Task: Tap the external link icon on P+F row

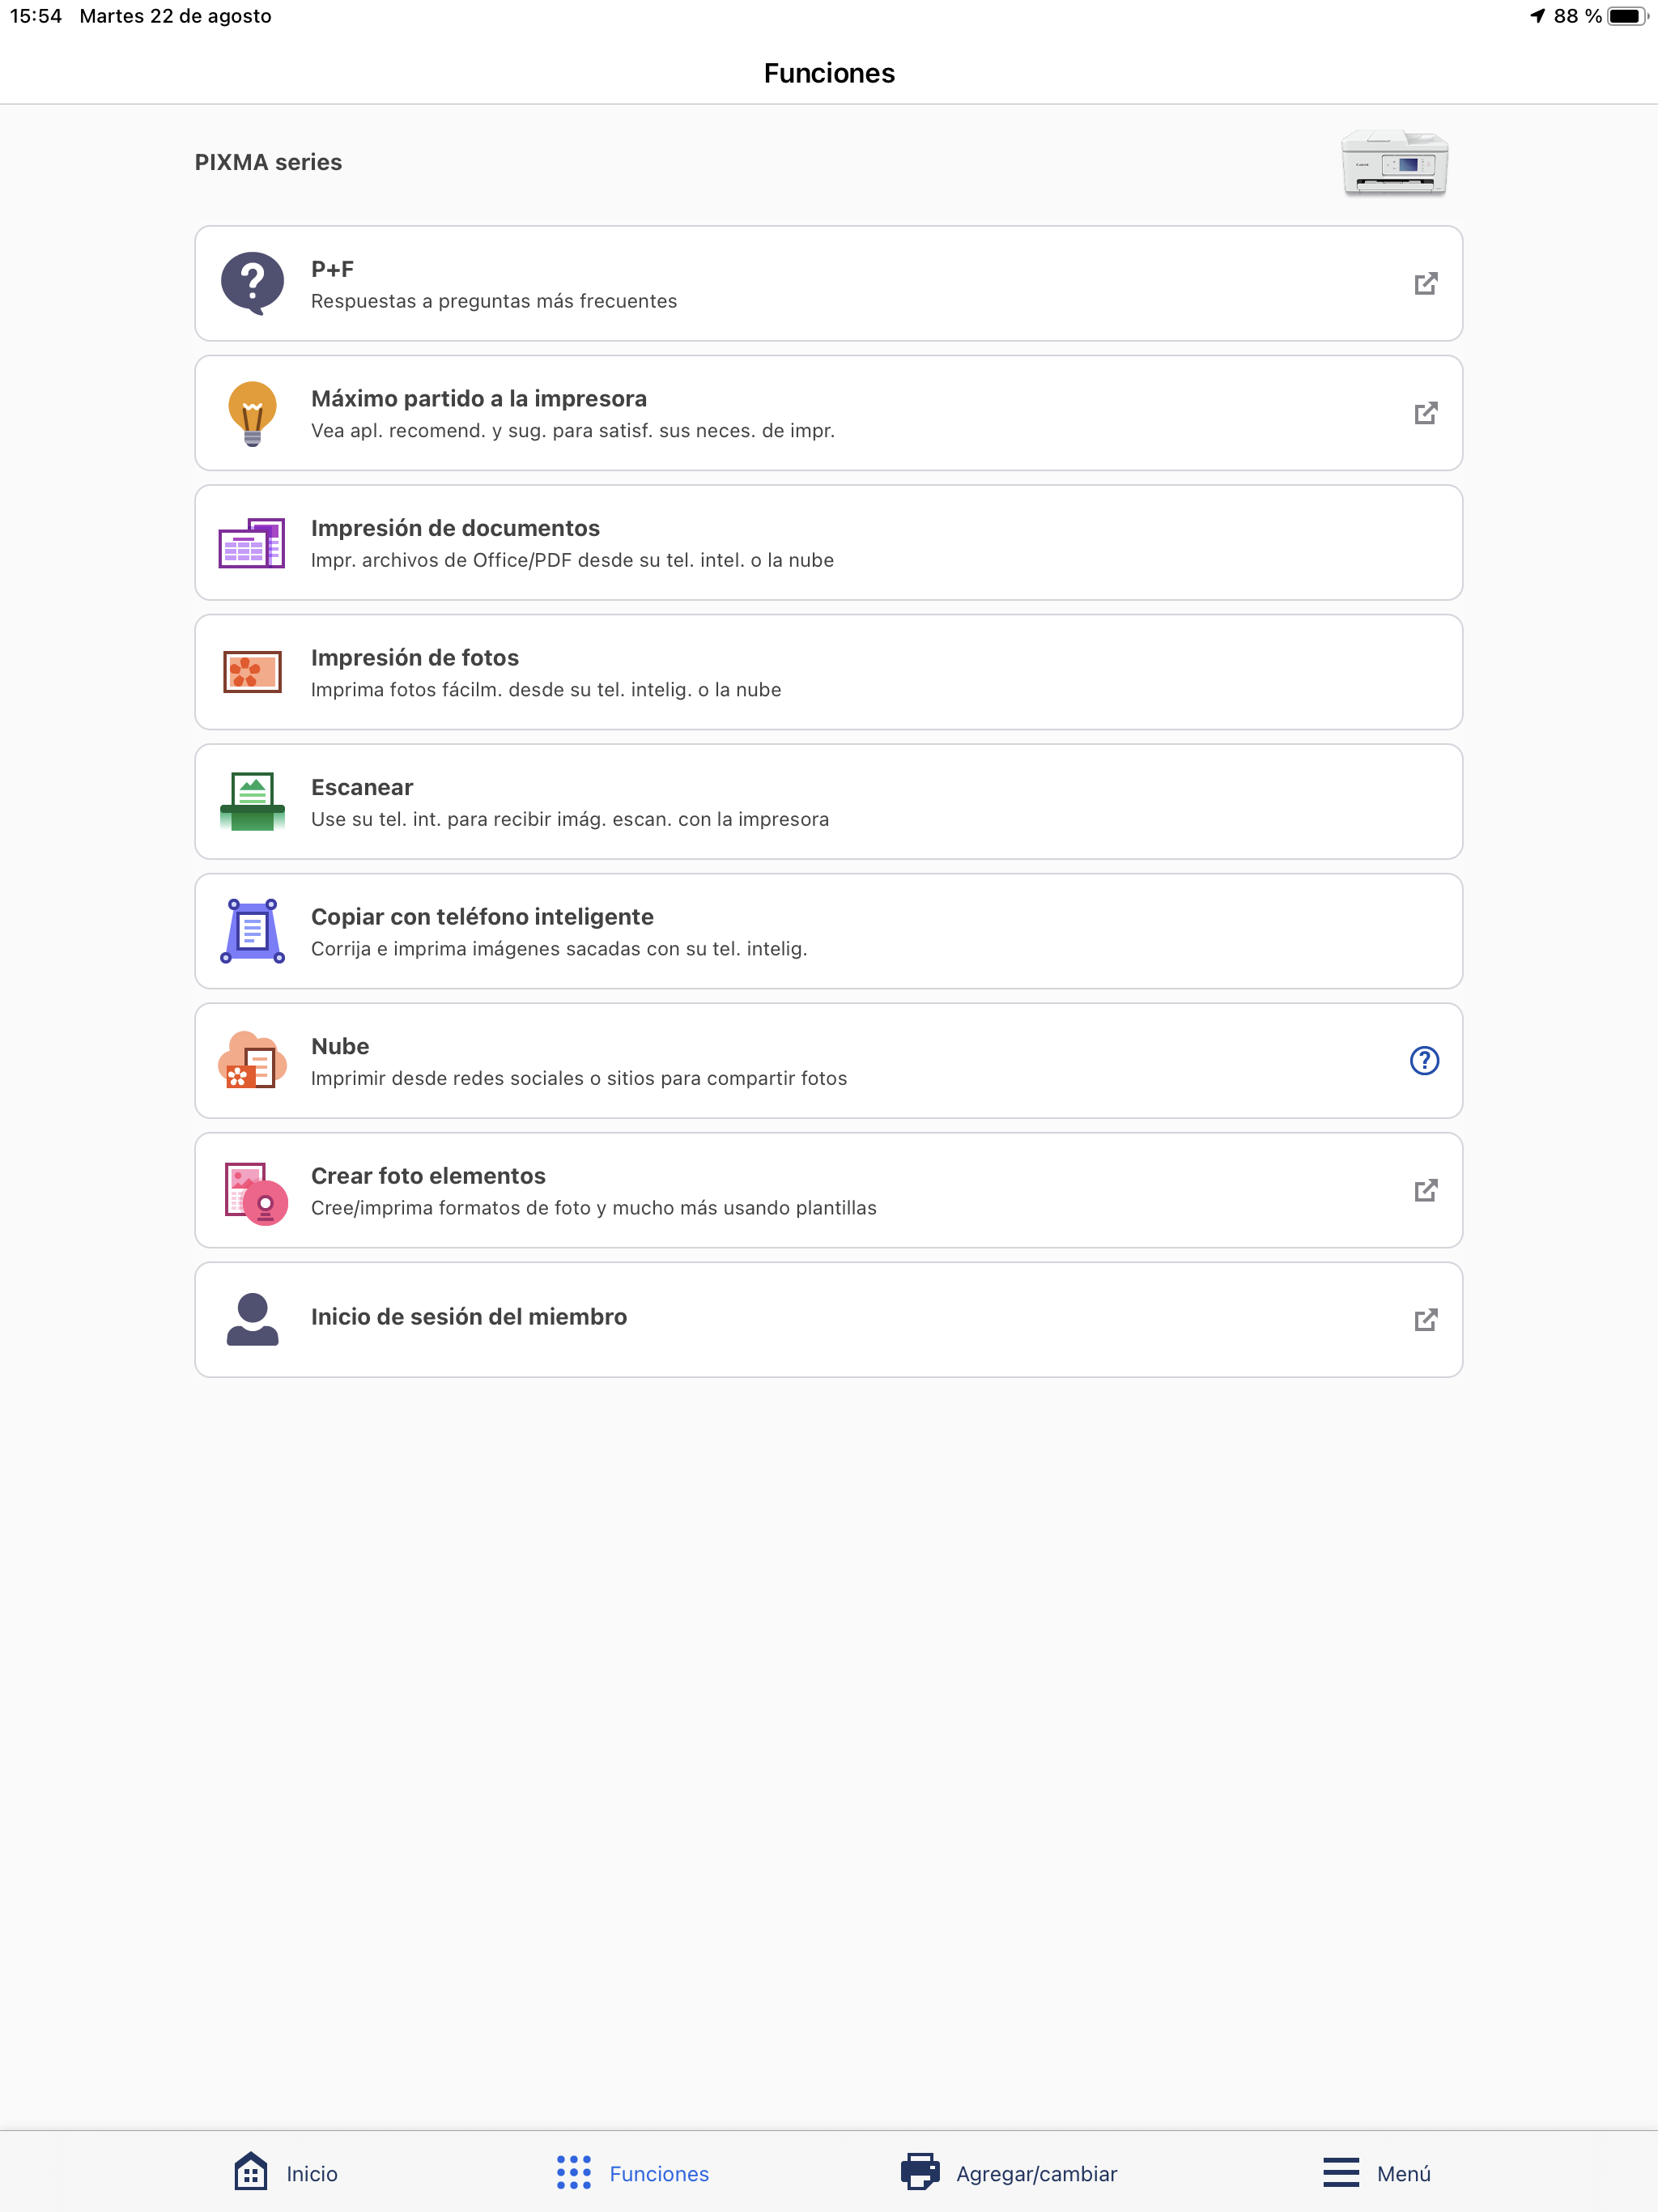Action: point(1425,283)
